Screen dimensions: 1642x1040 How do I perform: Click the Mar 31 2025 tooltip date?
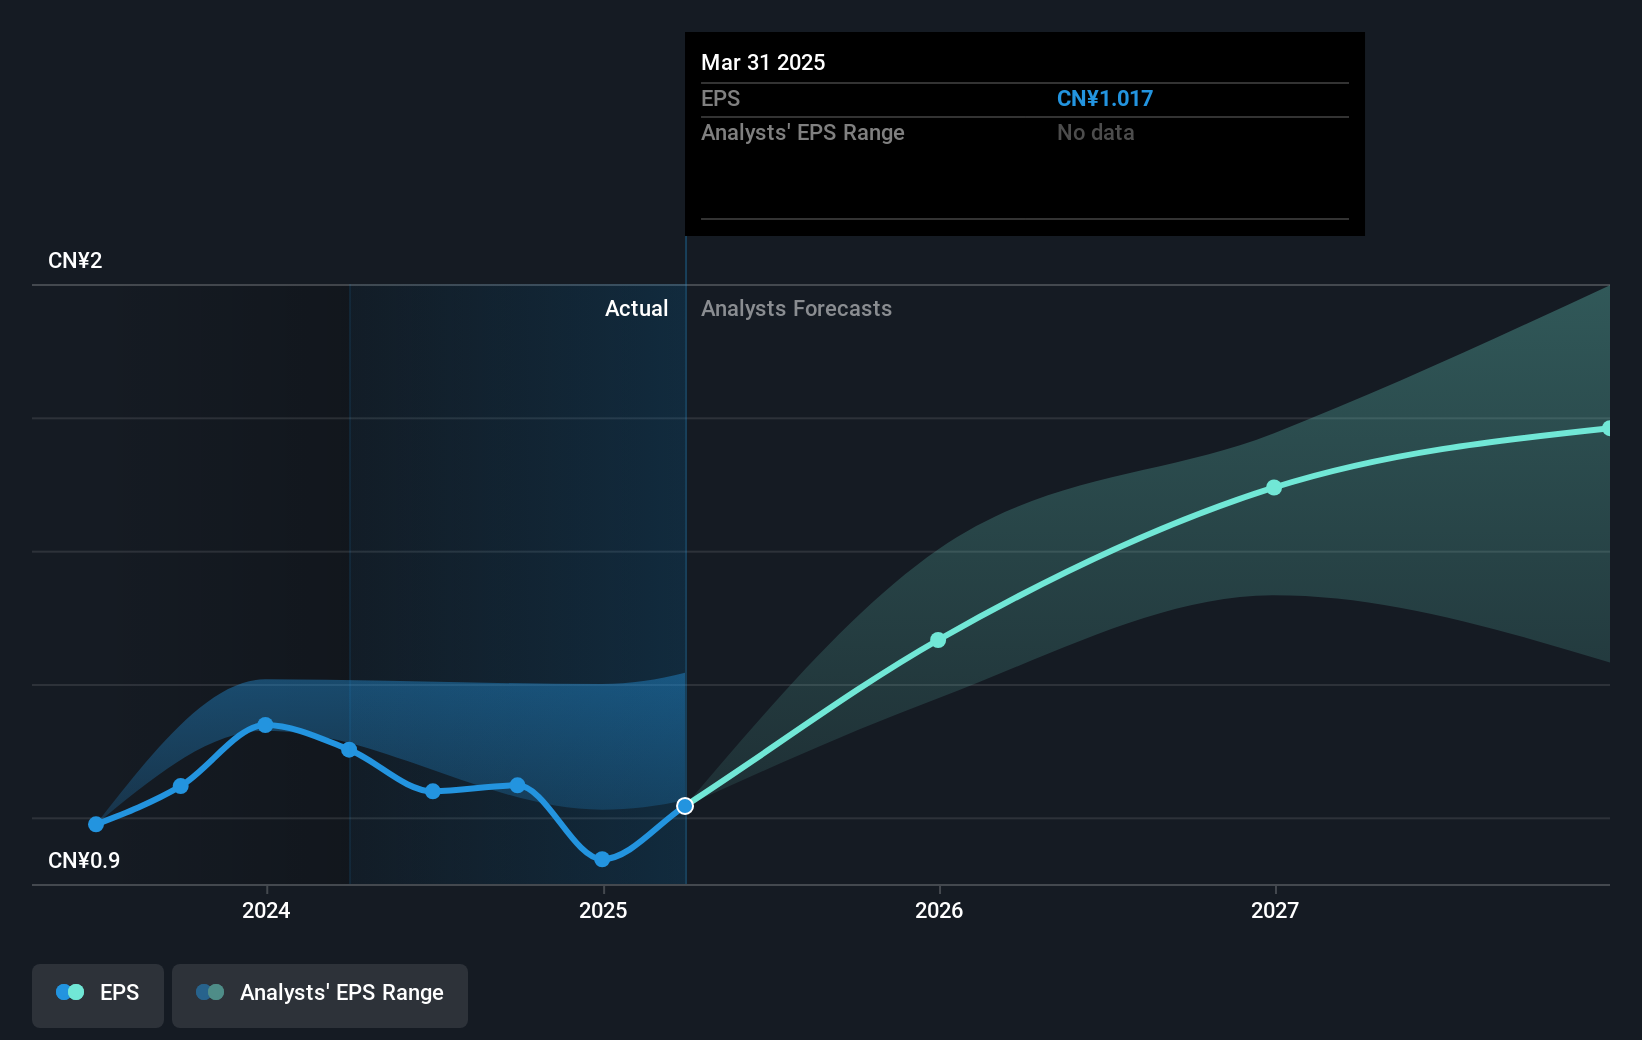[763, 62]
